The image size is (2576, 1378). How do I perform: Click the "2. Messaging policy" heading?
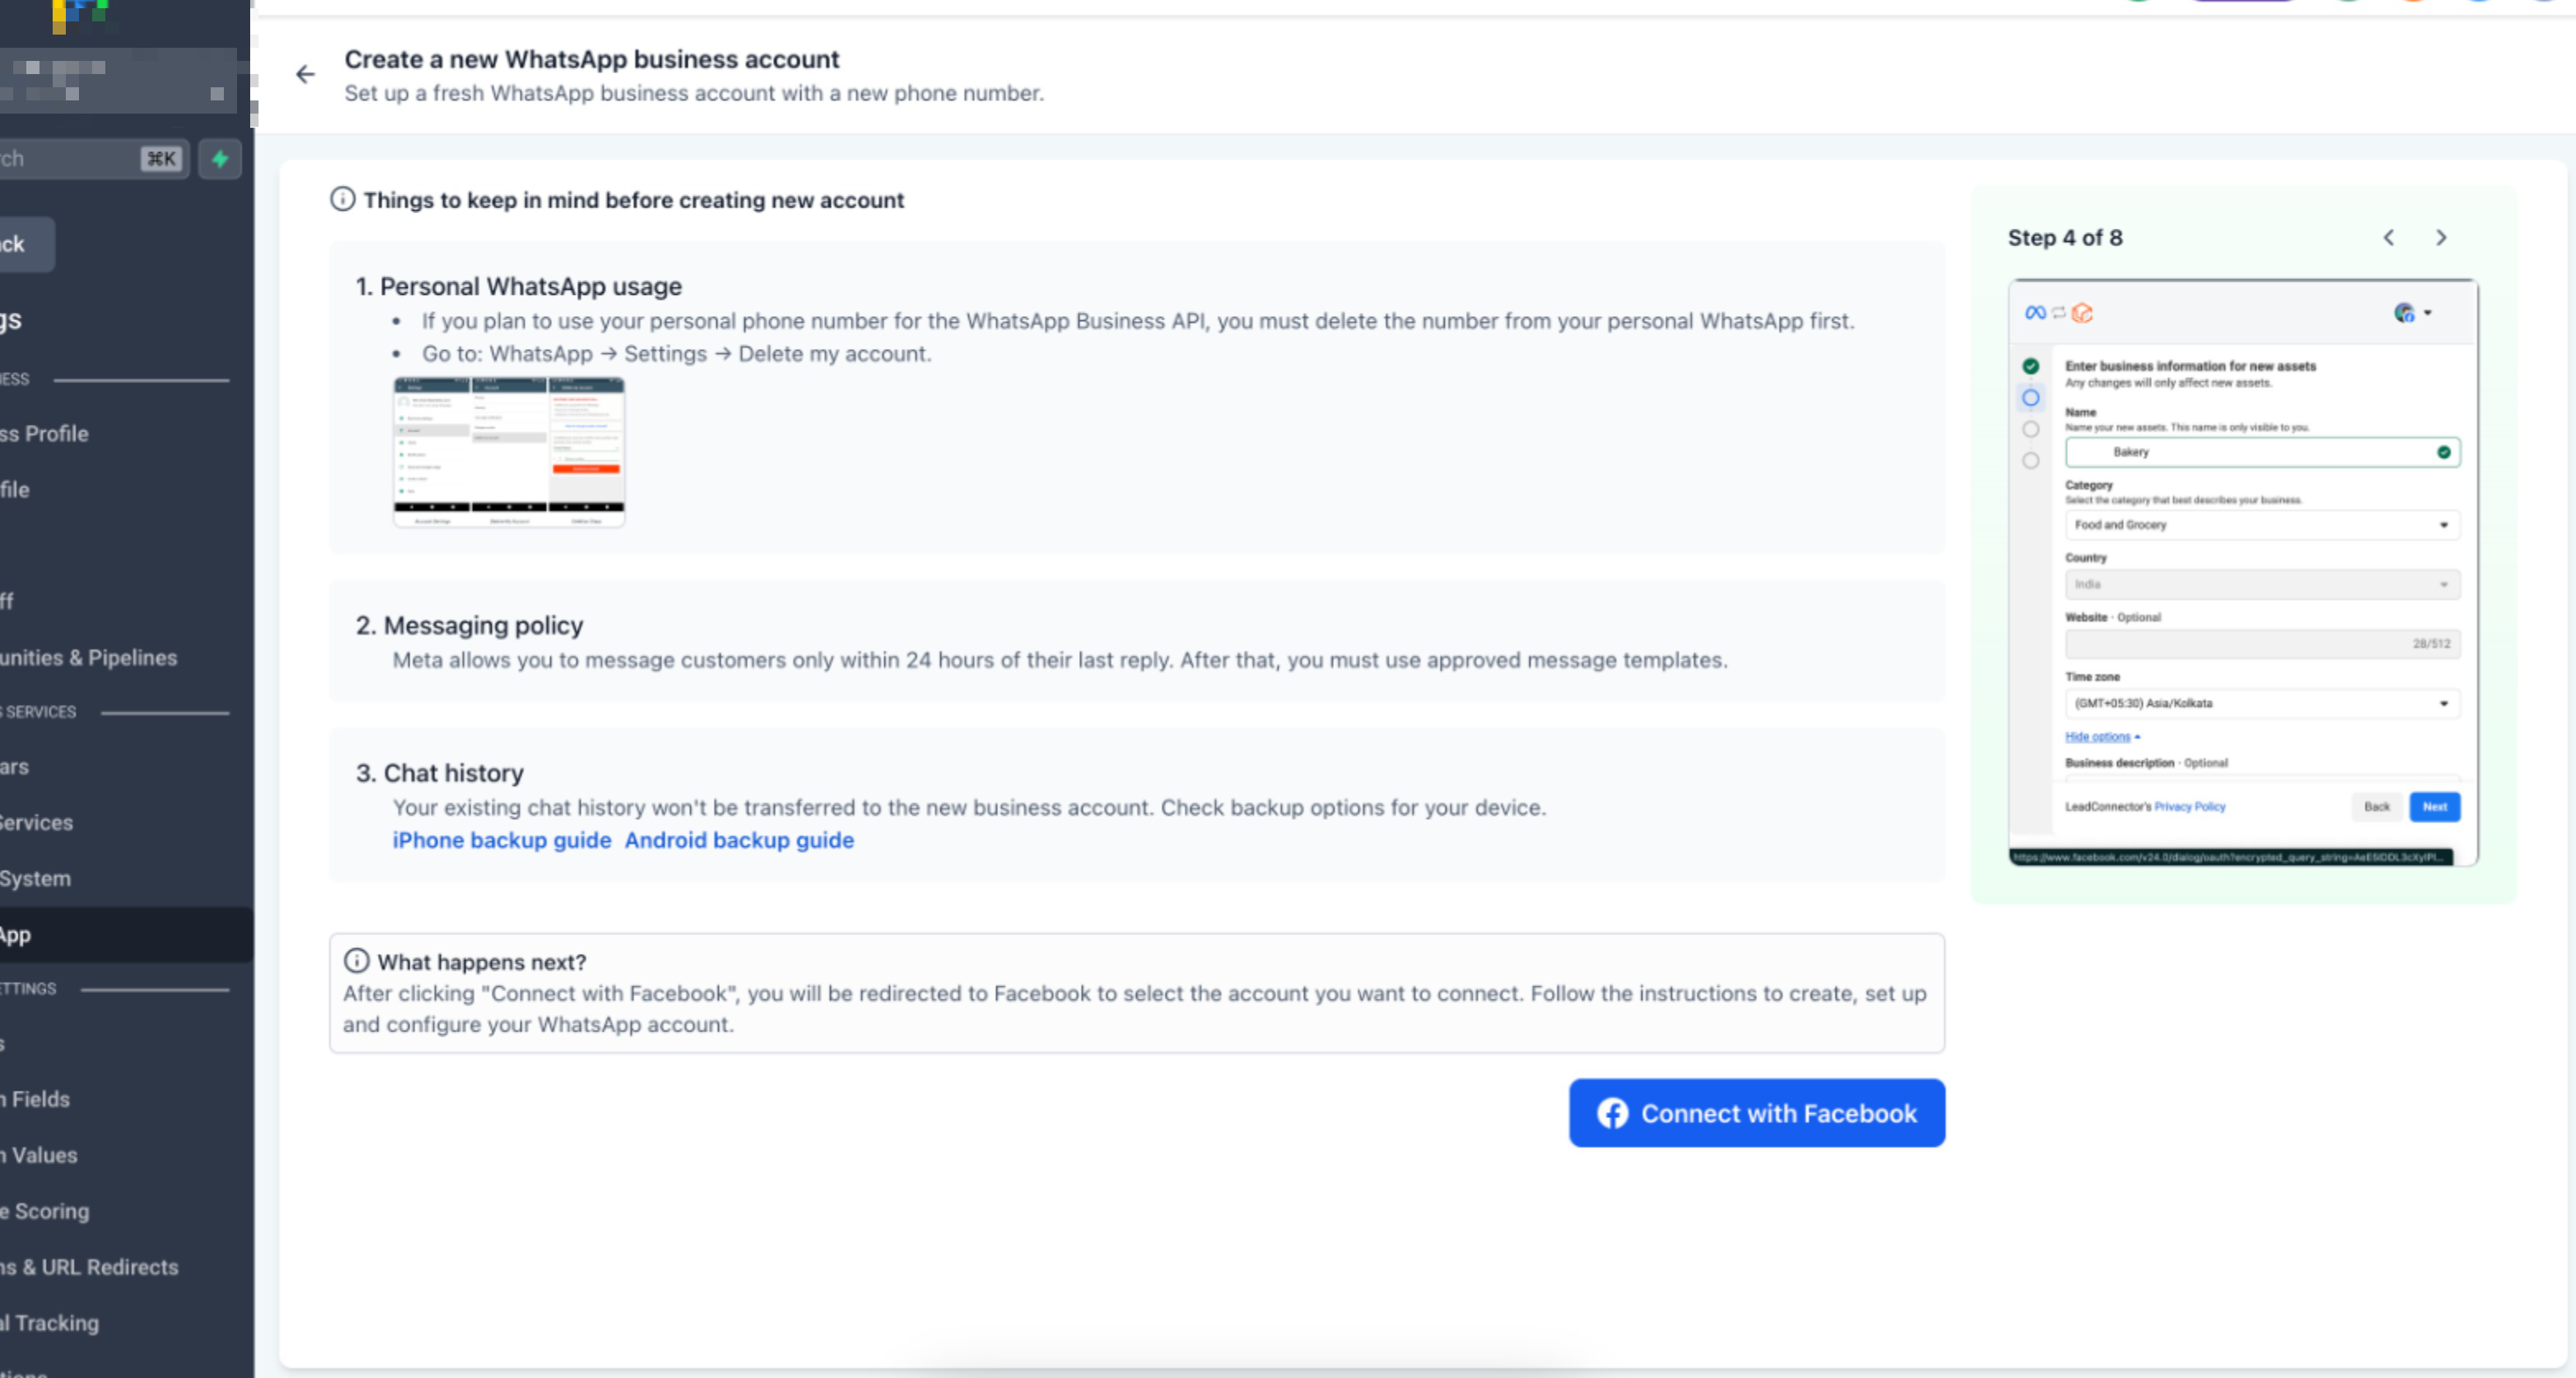coord(469,625)
